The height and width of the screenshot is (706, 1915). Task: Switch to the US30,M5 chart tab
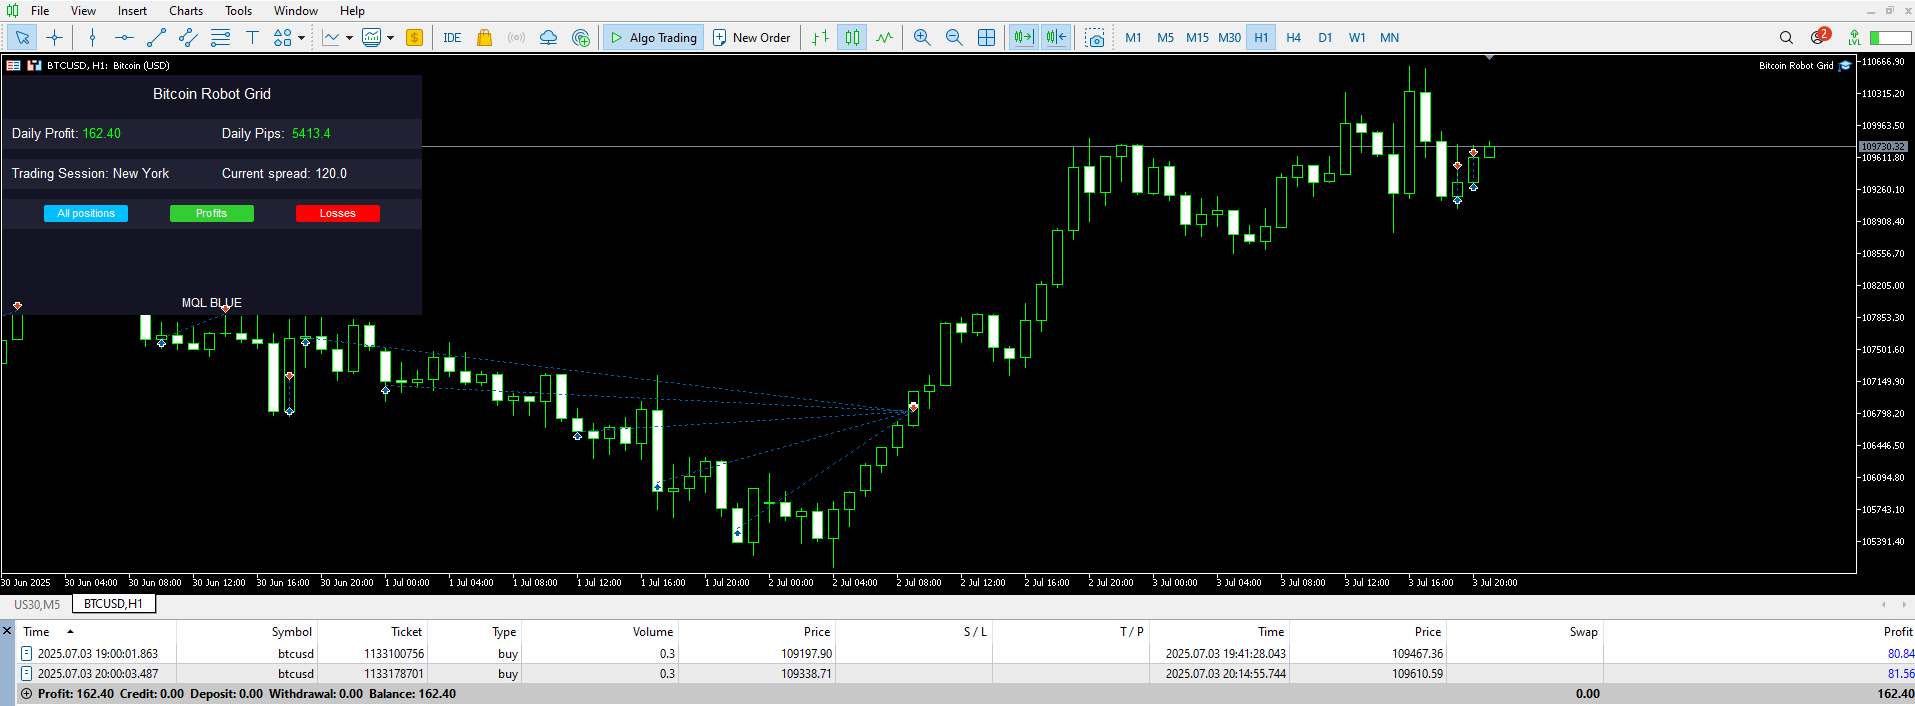click(x=37, y=604)
